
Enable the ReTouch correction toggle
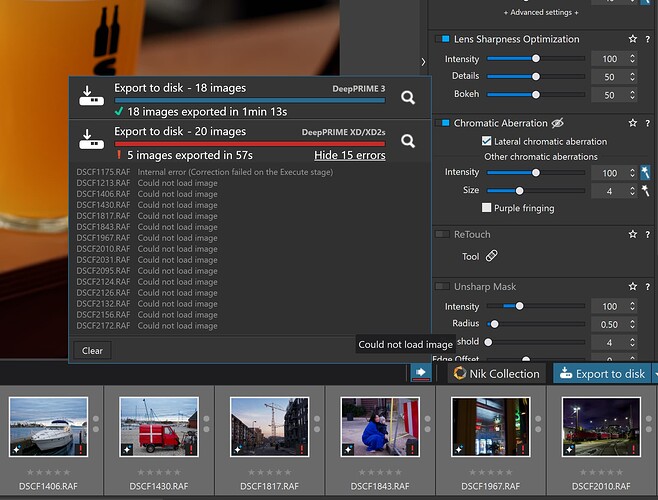click(443, 234)
